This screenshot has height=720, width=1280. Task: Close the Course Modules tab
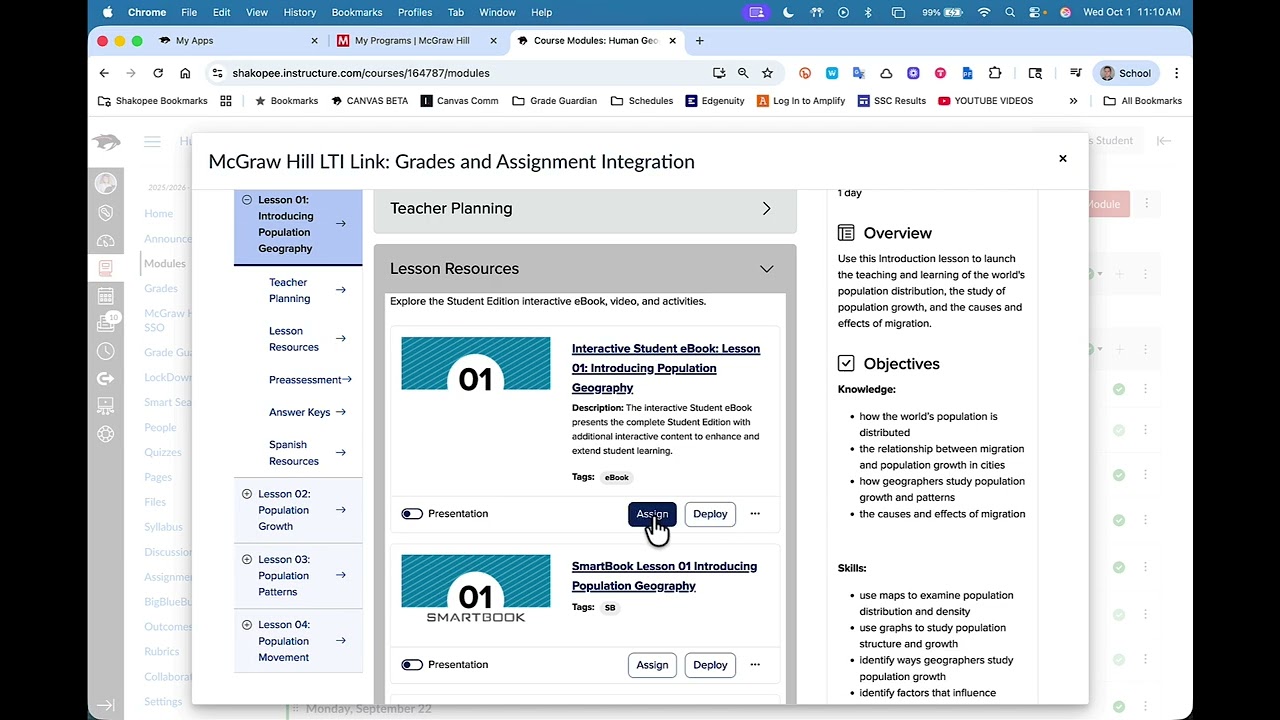[x=673, y=41]
